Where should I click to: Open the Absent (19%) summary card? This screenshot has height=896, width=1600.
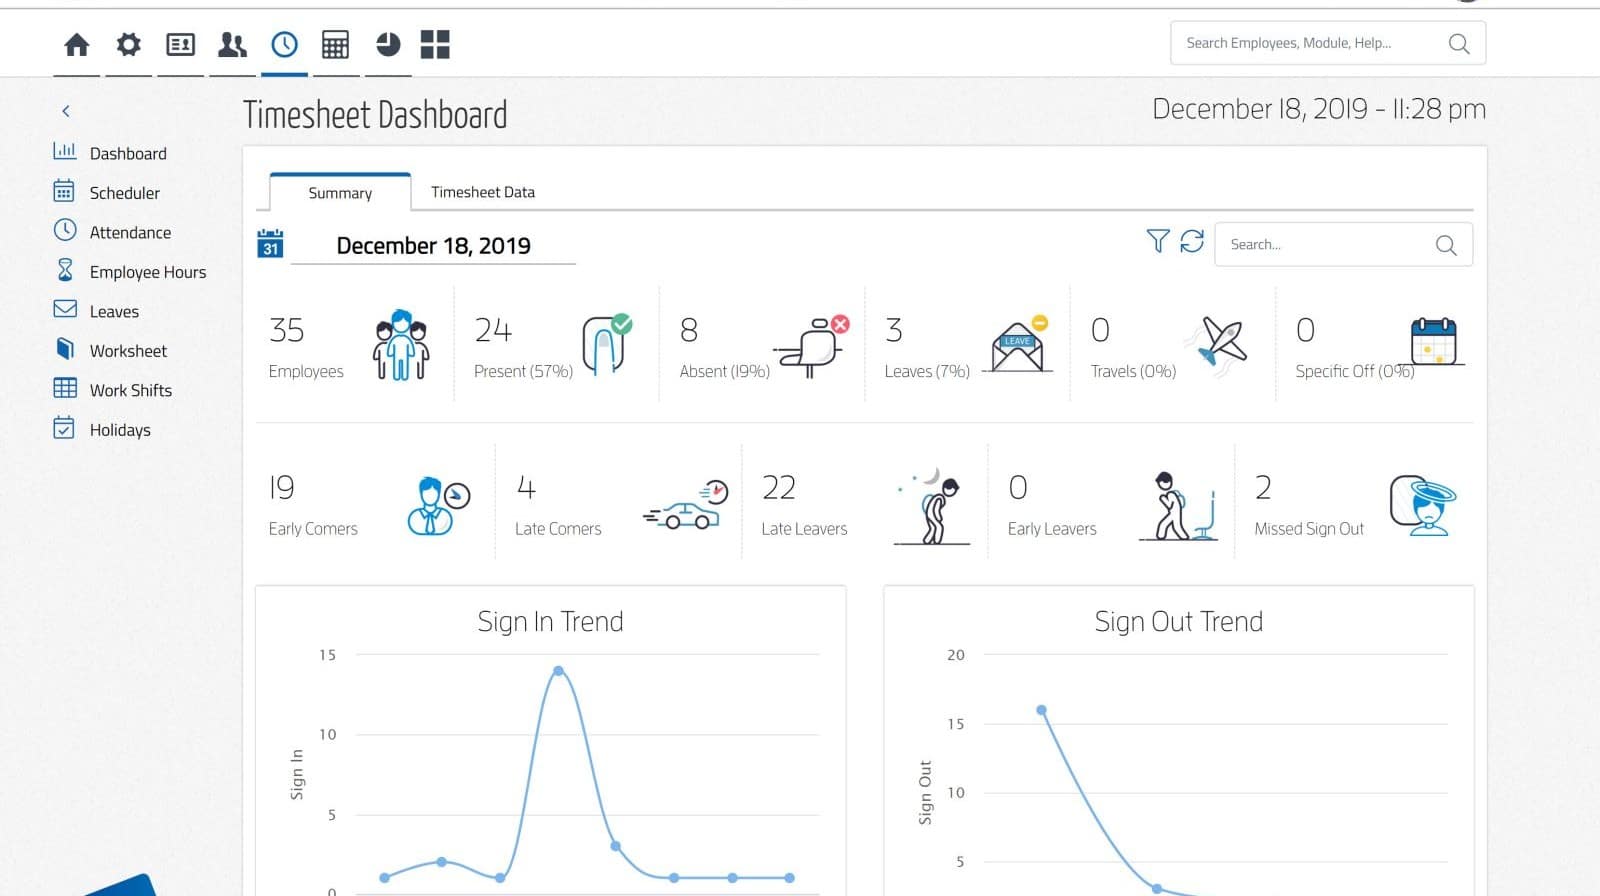762,345
